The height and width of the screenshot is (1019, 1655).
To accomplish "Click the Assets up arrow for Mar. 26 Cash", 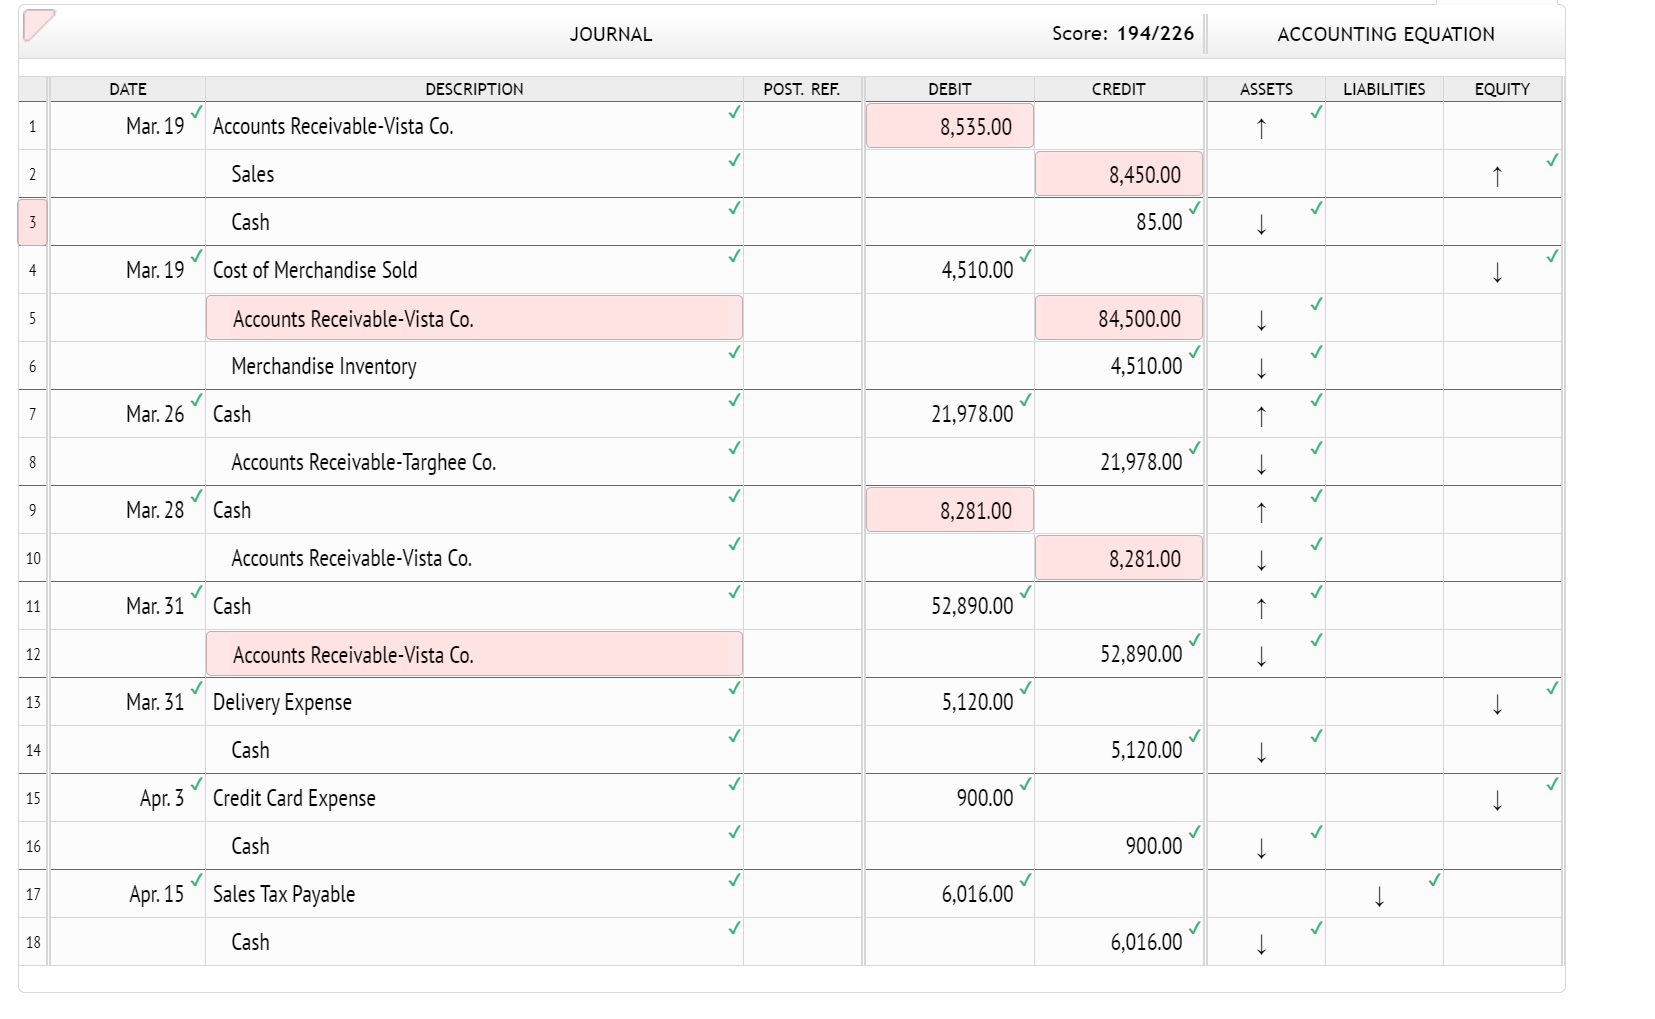I will point(1261,416).
